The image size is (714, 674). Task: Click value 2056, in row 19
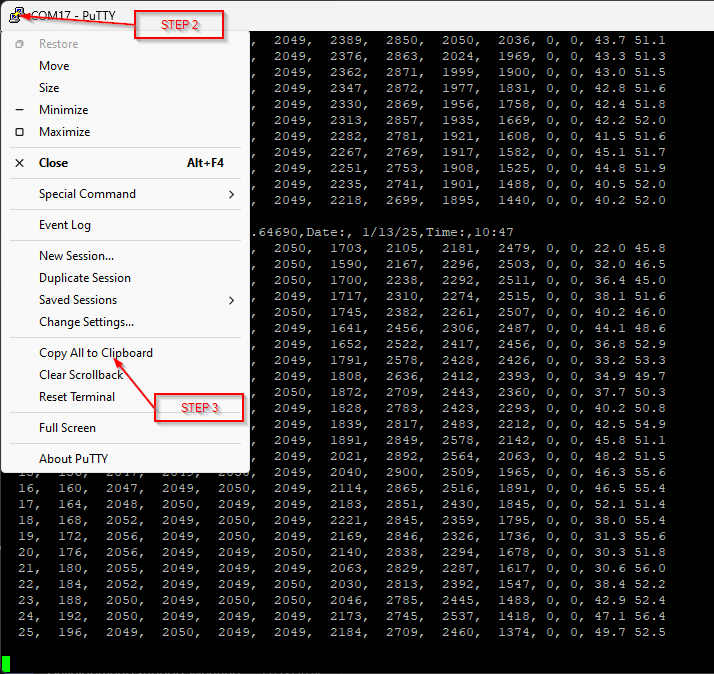(125, 536)
